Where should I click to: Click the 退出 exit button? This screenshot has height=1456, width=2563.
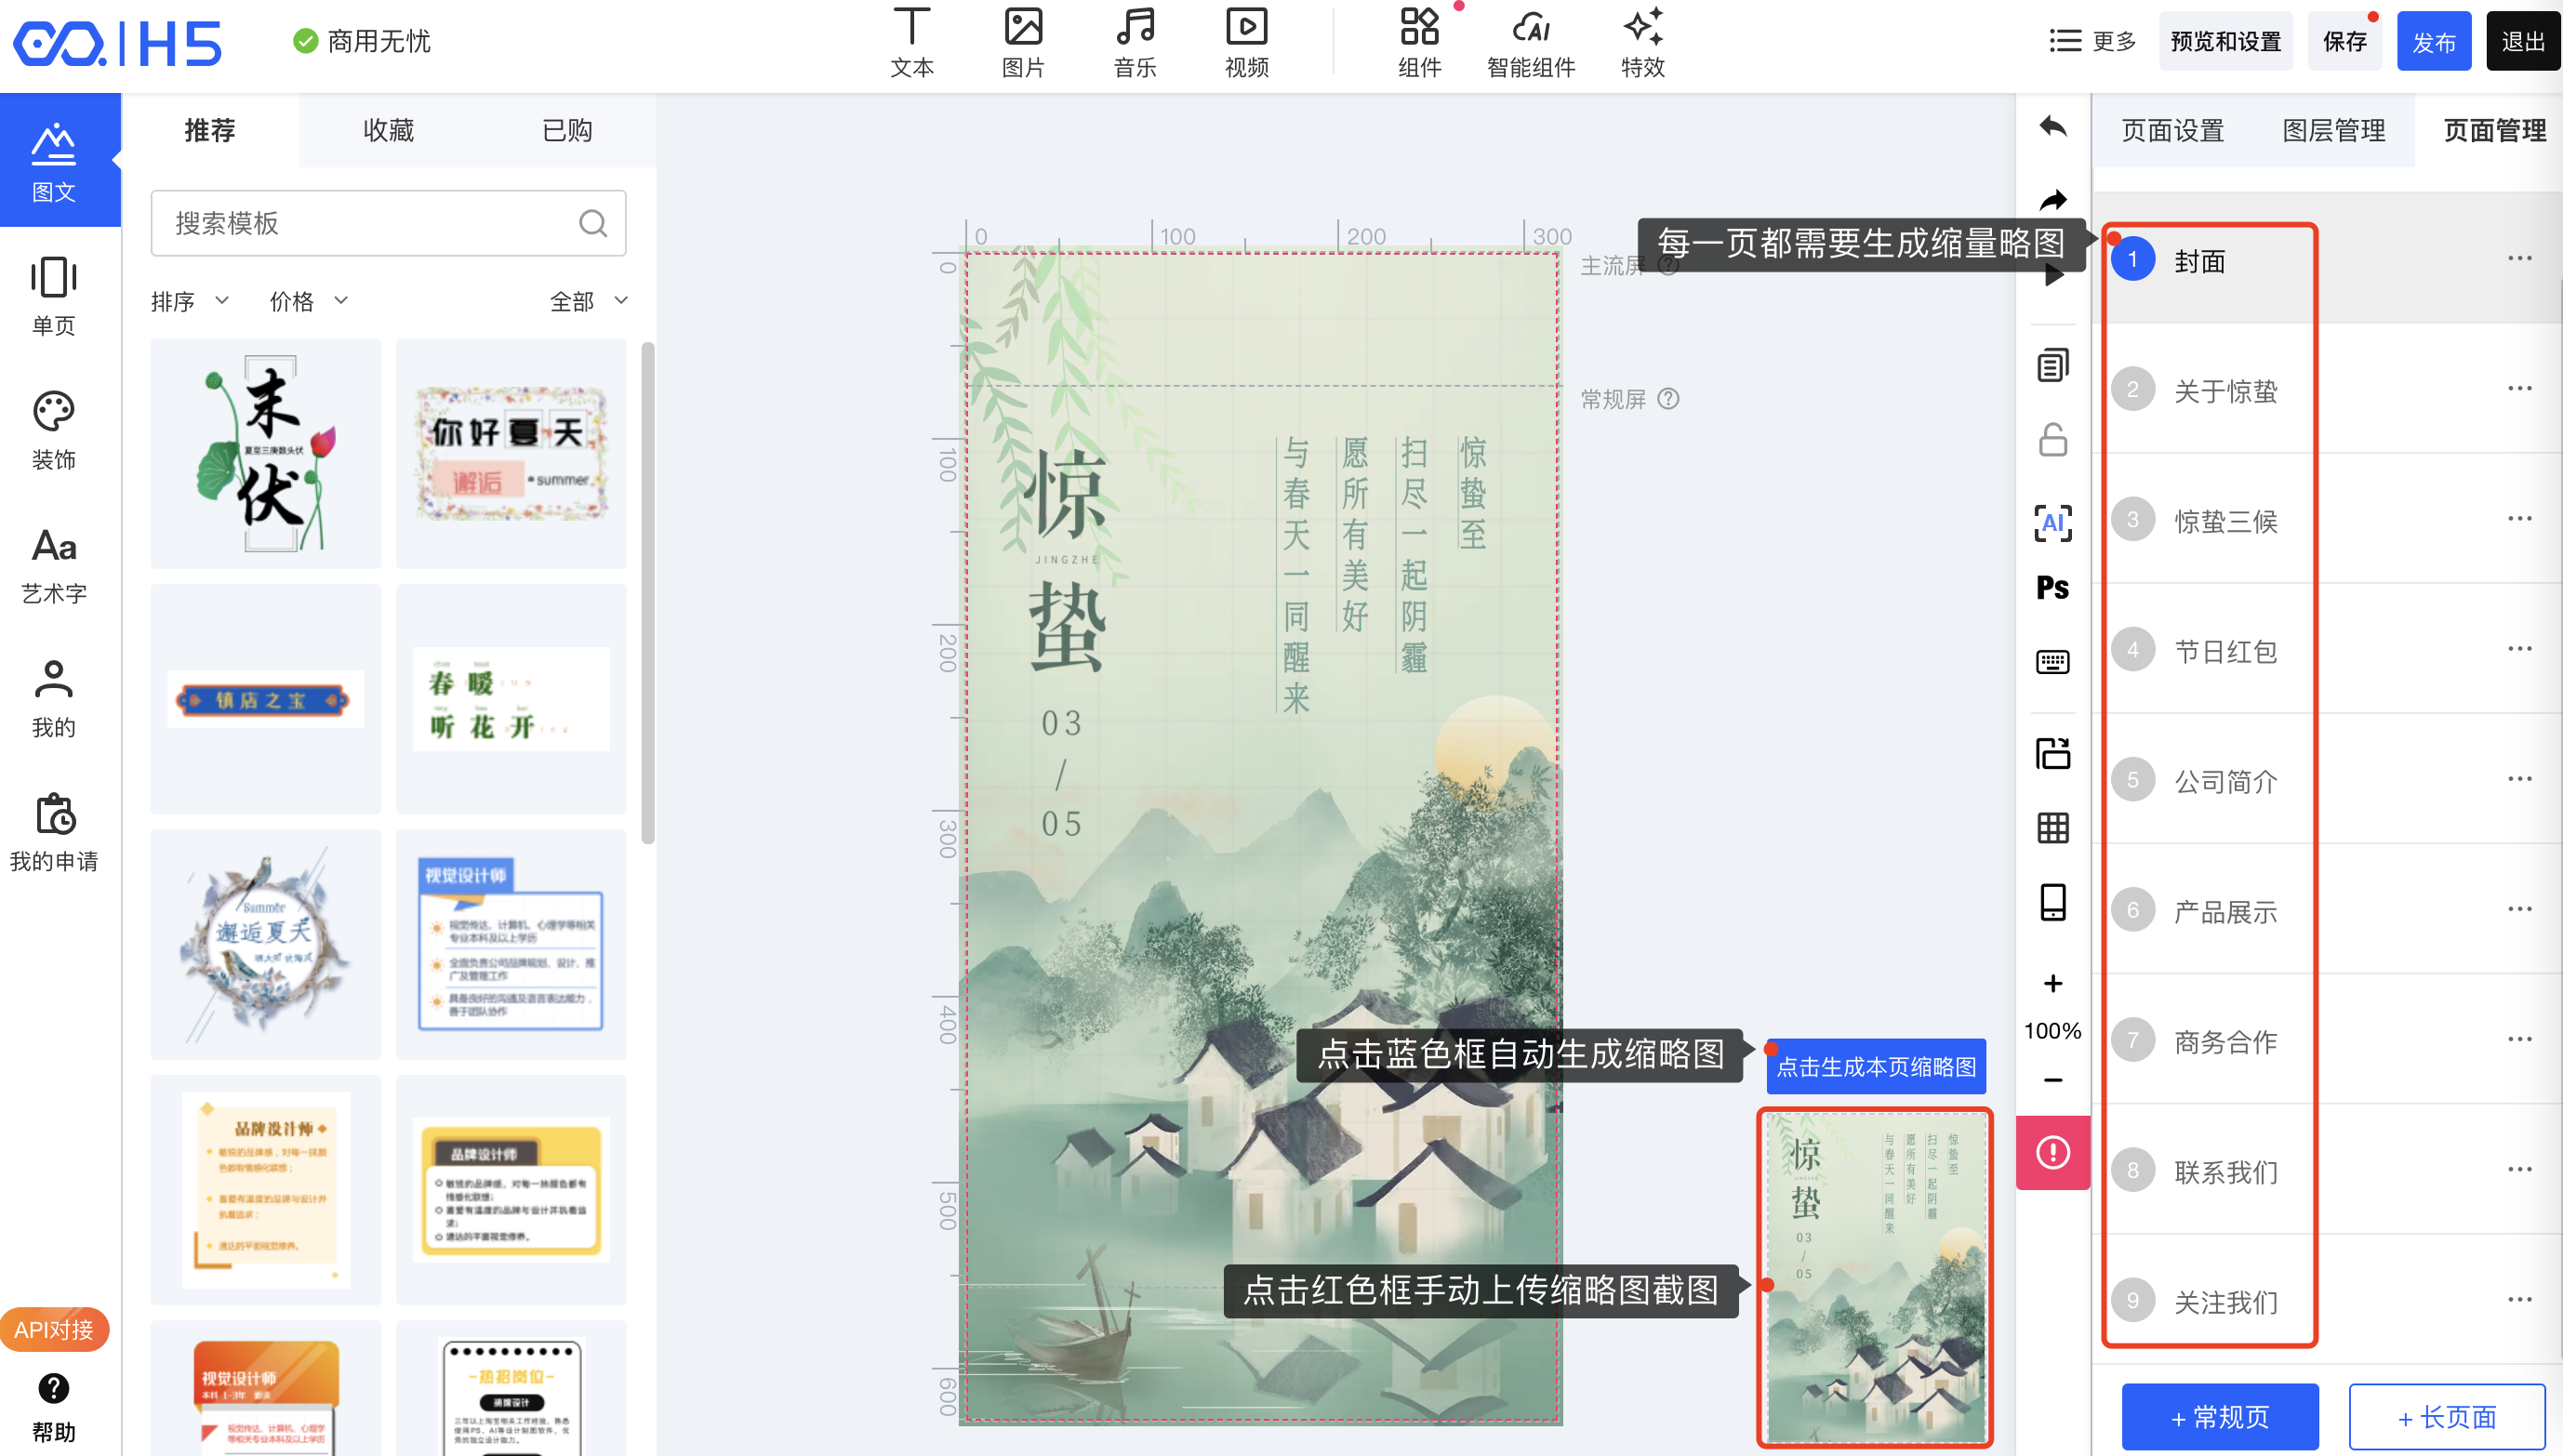(x=2523, y=41)
